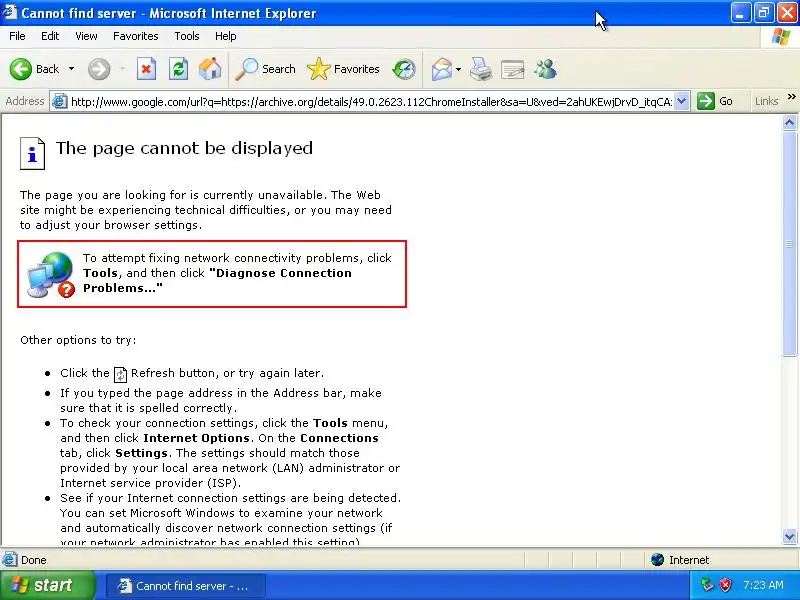Click the Refresh toolbar icon
Viewport: 800px width, 600px height.
click(179, 69)
